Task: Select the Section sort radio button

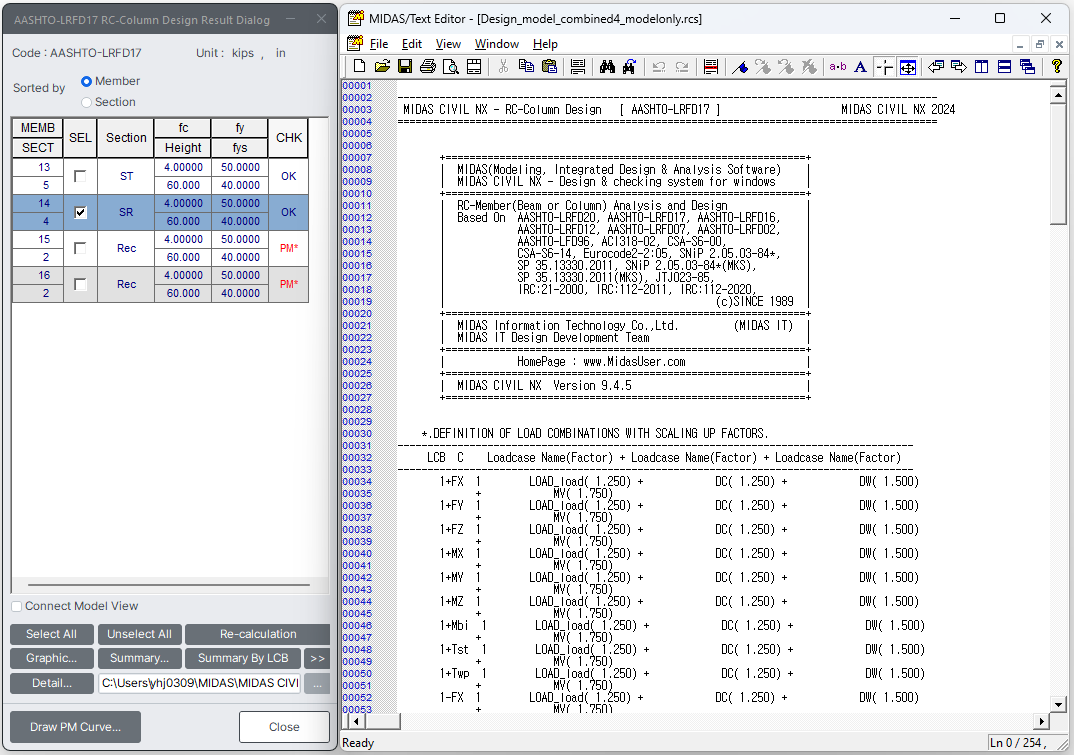Action: click(86, 102)
